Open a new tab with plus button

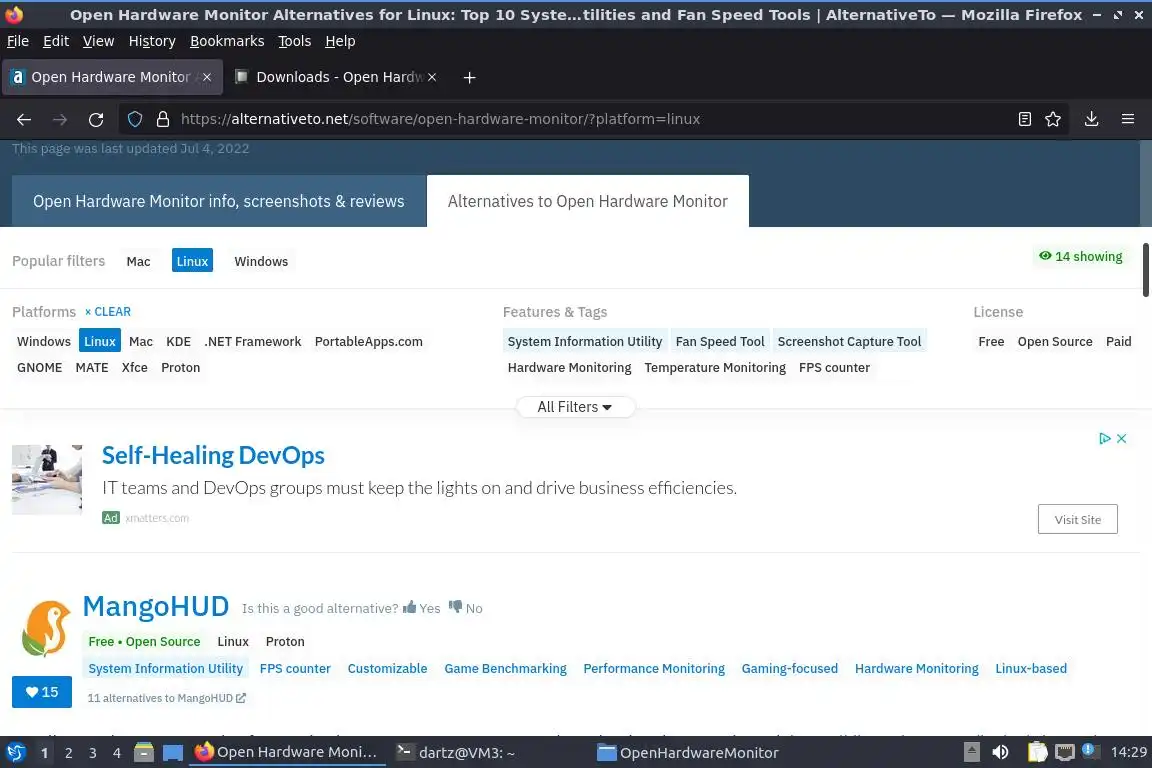[x=469, y=77]
